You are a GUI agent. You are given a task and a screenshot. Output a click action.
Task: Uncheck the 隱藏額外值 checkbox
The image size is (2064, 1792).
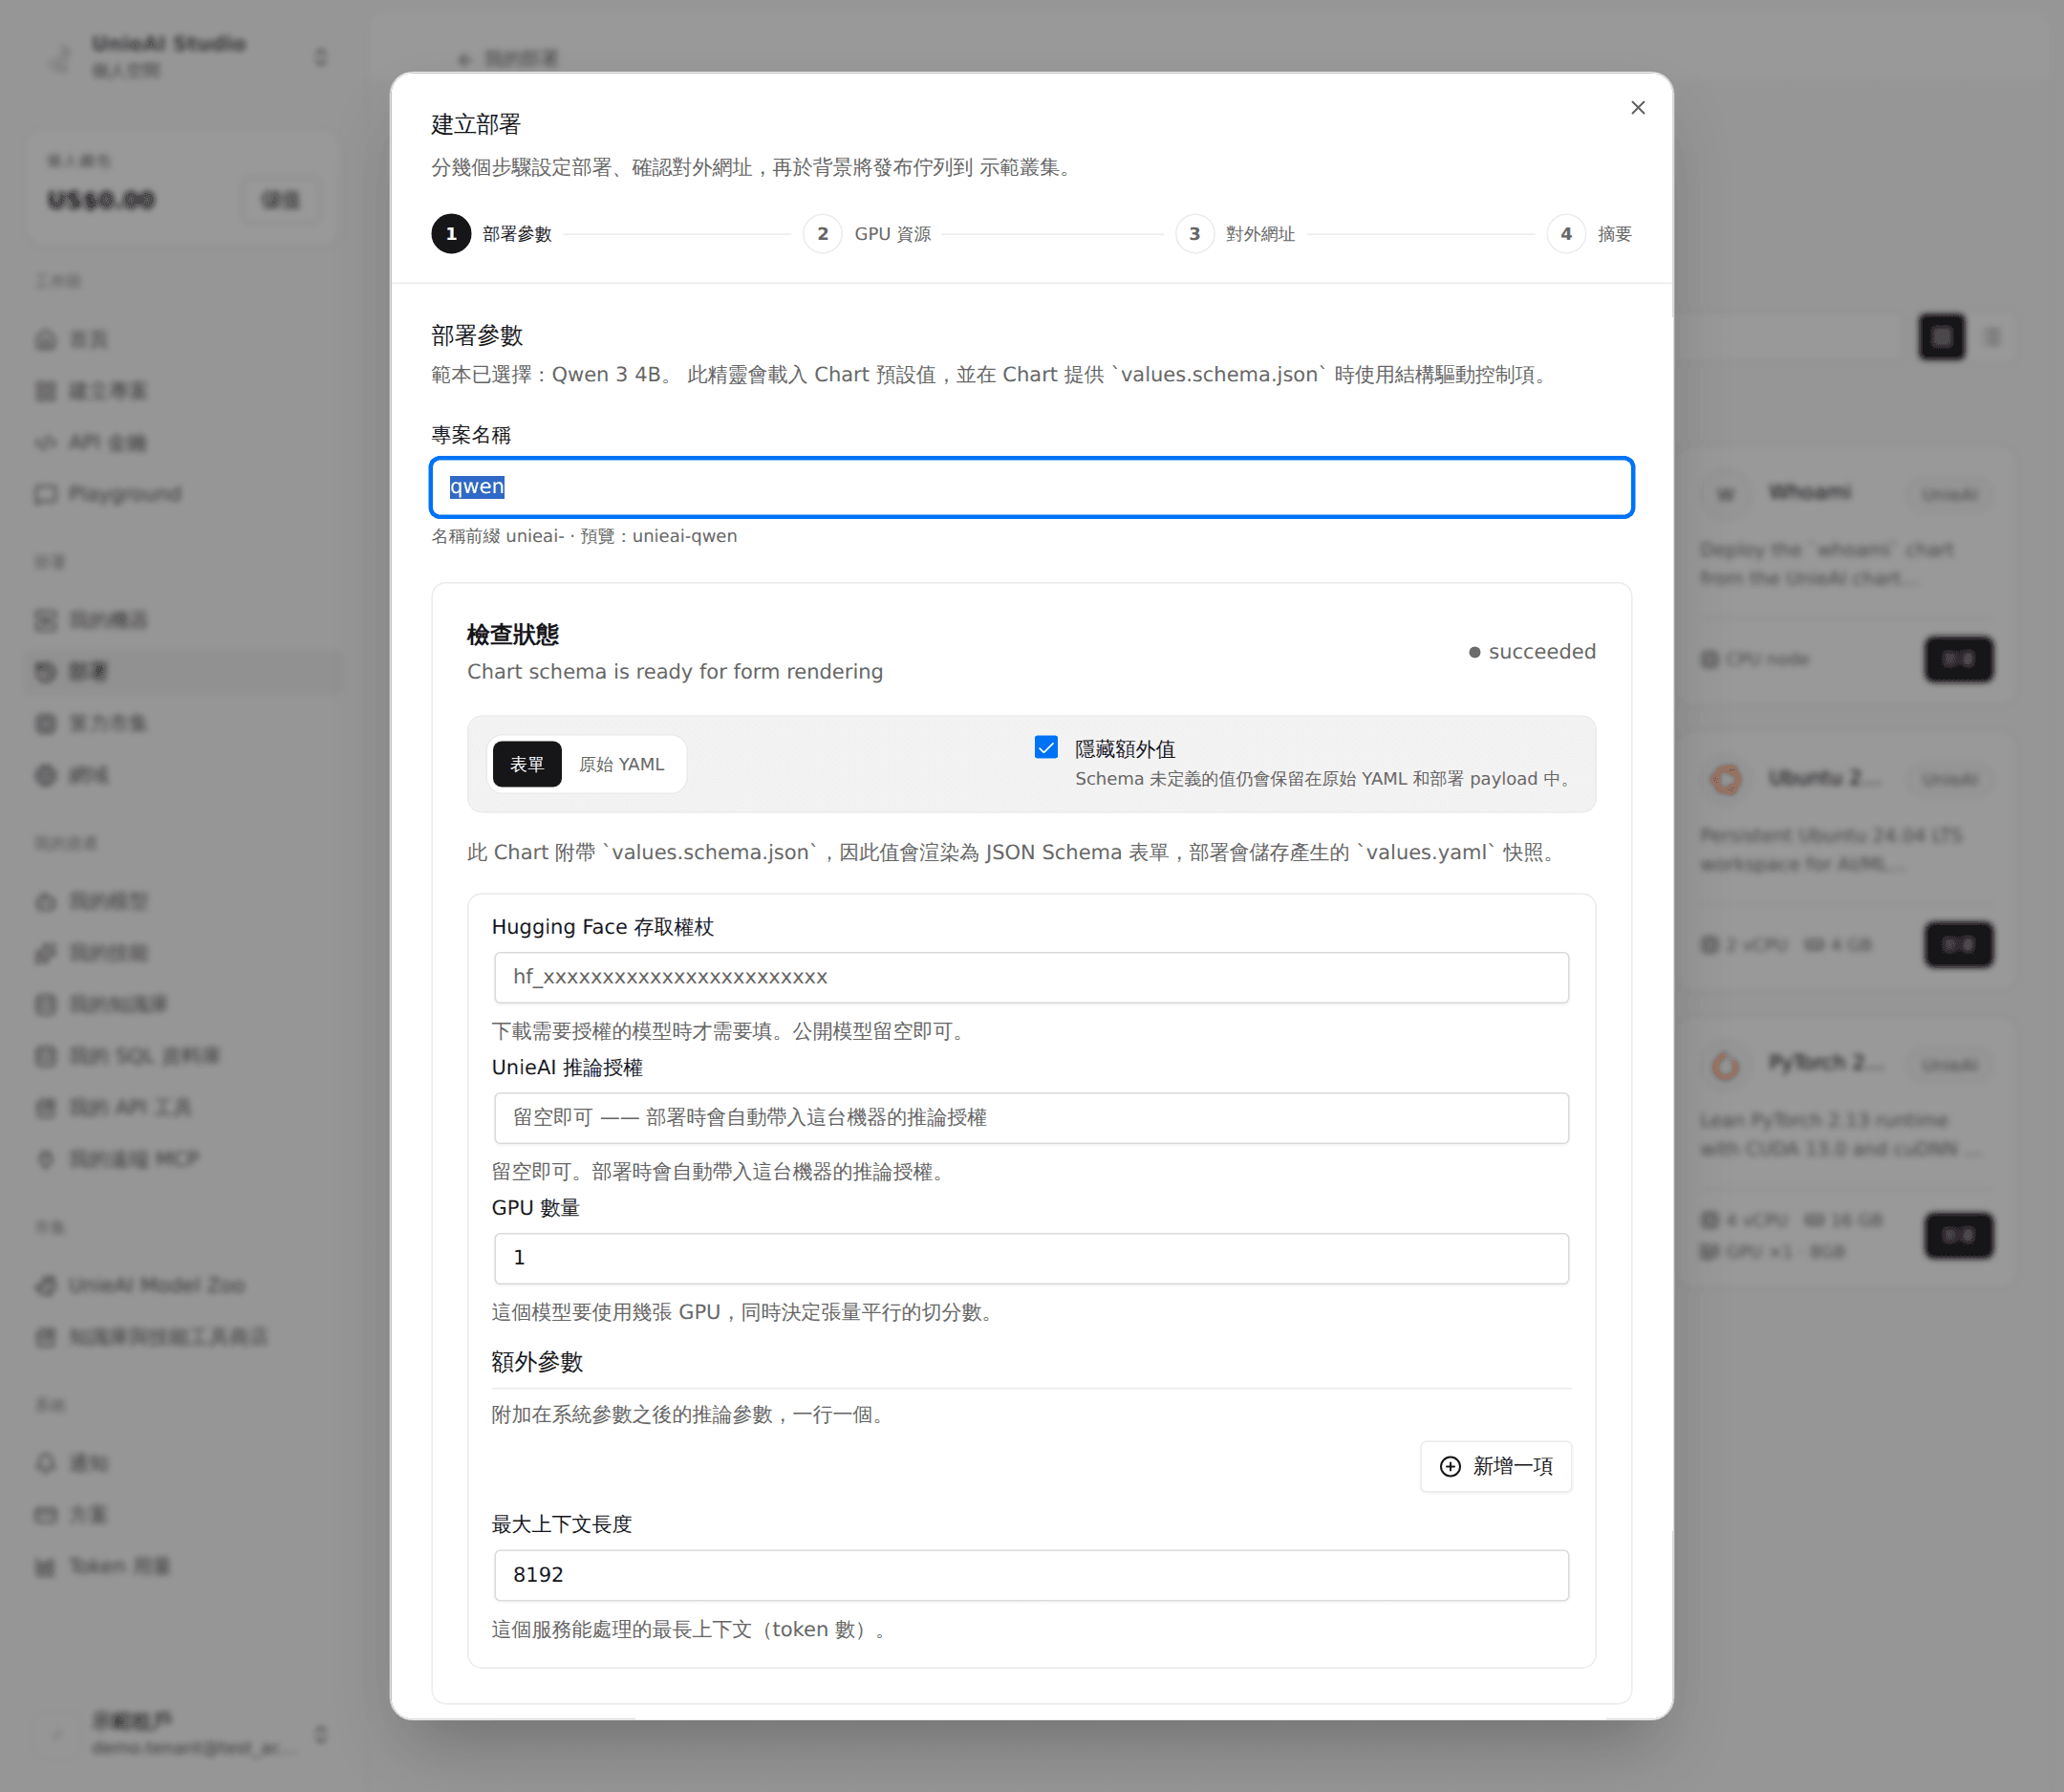click(x=1046, y=747)
